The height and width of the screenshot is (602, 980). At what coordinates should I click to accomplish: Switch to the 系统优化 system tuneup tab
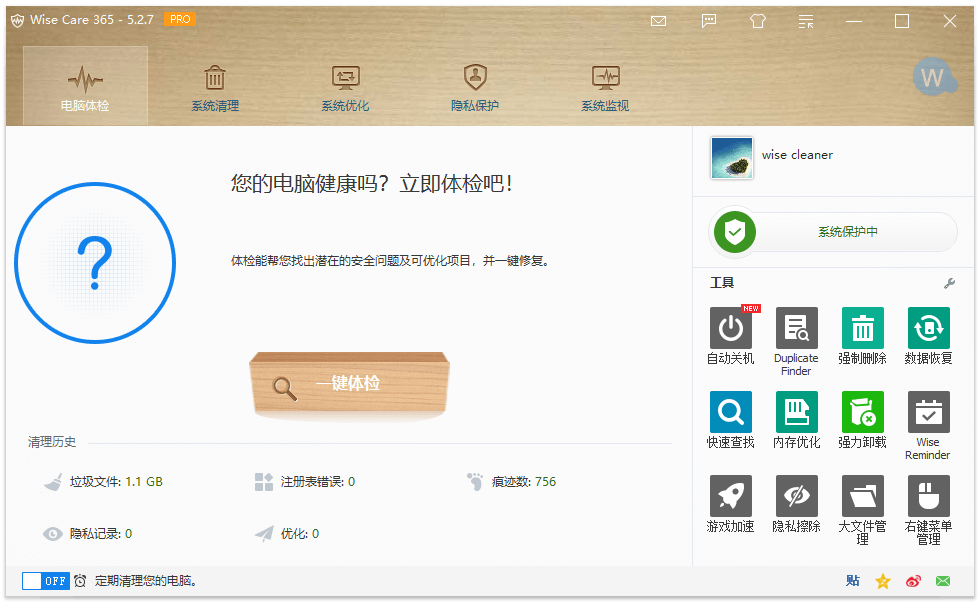point(345,89)
